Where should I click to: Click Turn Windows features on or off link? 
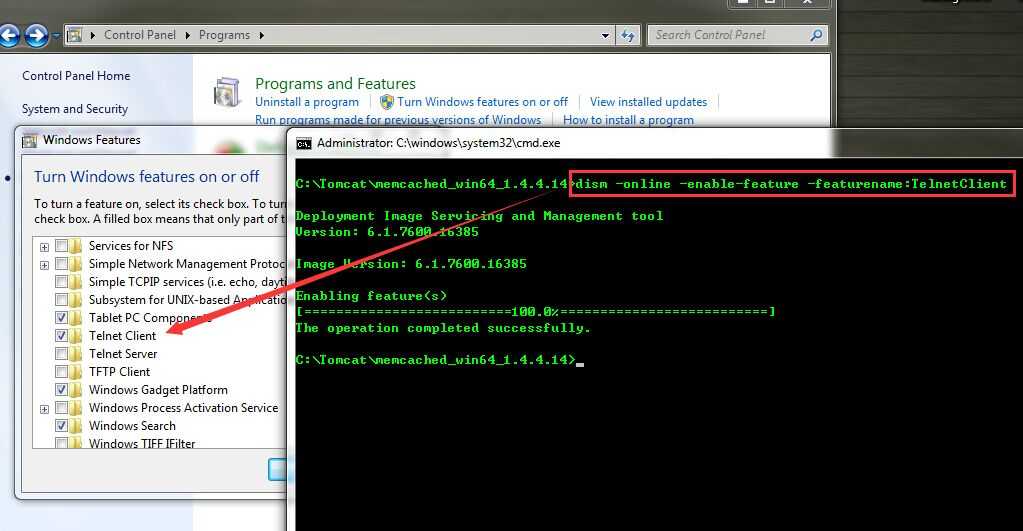(482, 102)
